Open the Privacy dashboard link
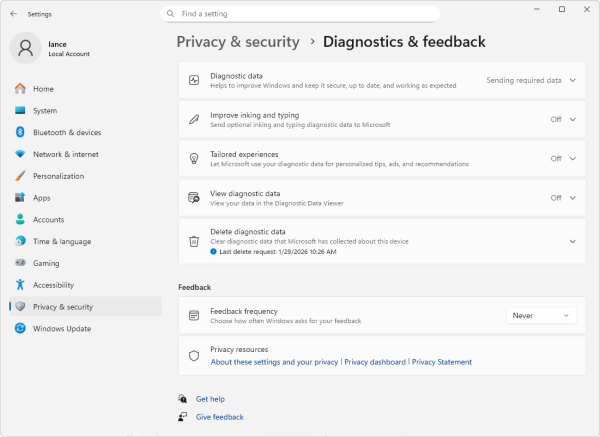Screen dimensions: 600x437 375,362
